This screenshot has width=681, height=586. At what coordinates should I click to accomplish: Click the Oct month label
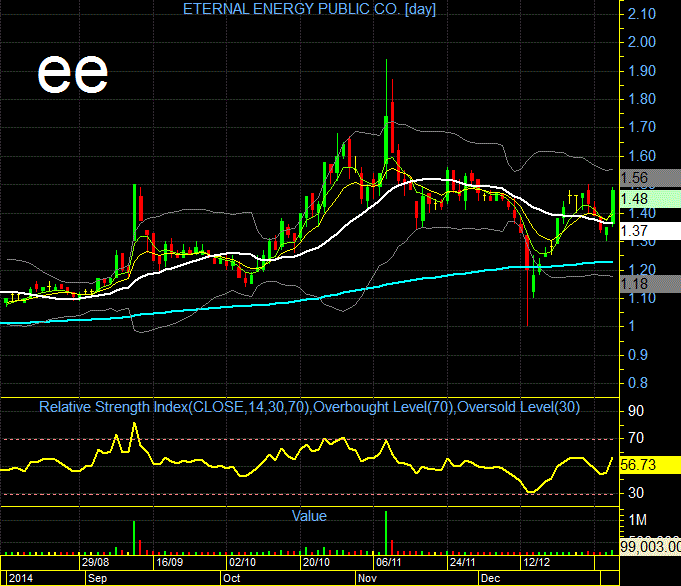231,578
